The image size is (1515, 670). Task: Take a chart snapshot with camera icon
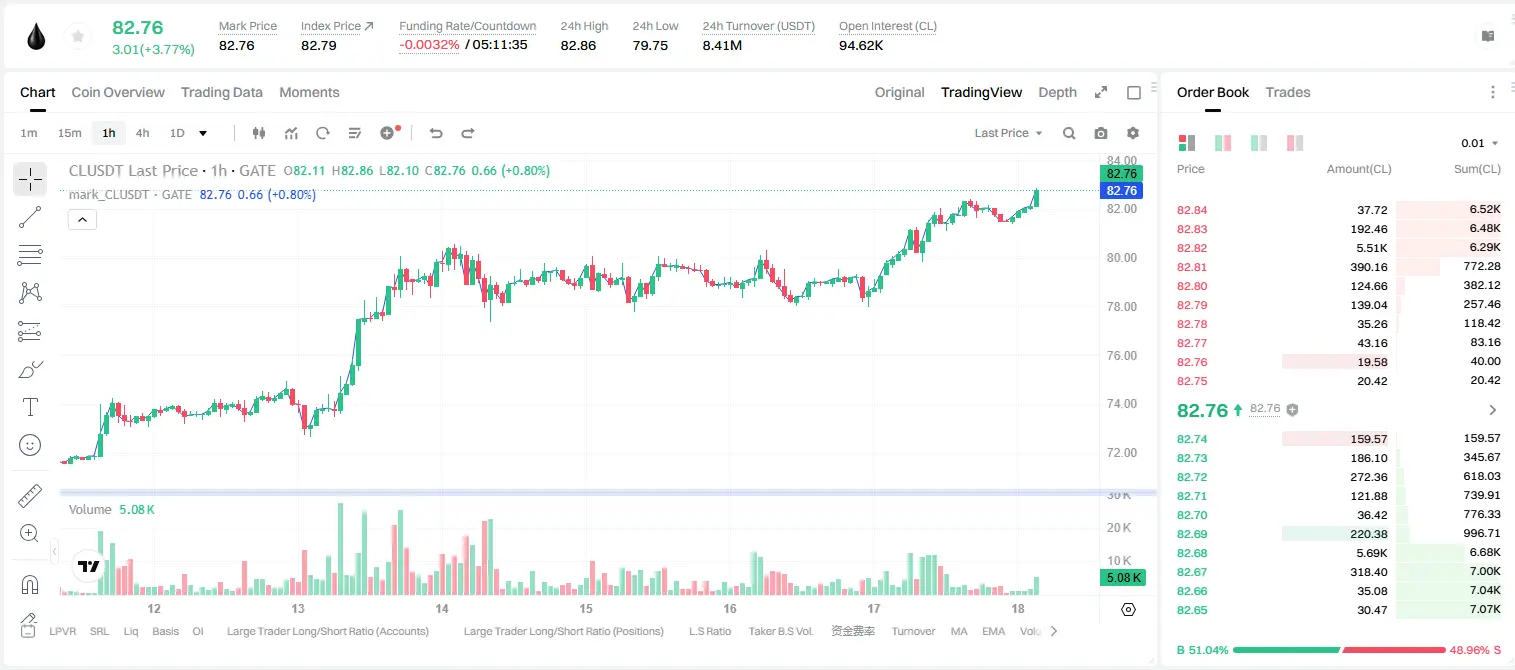1101,133
